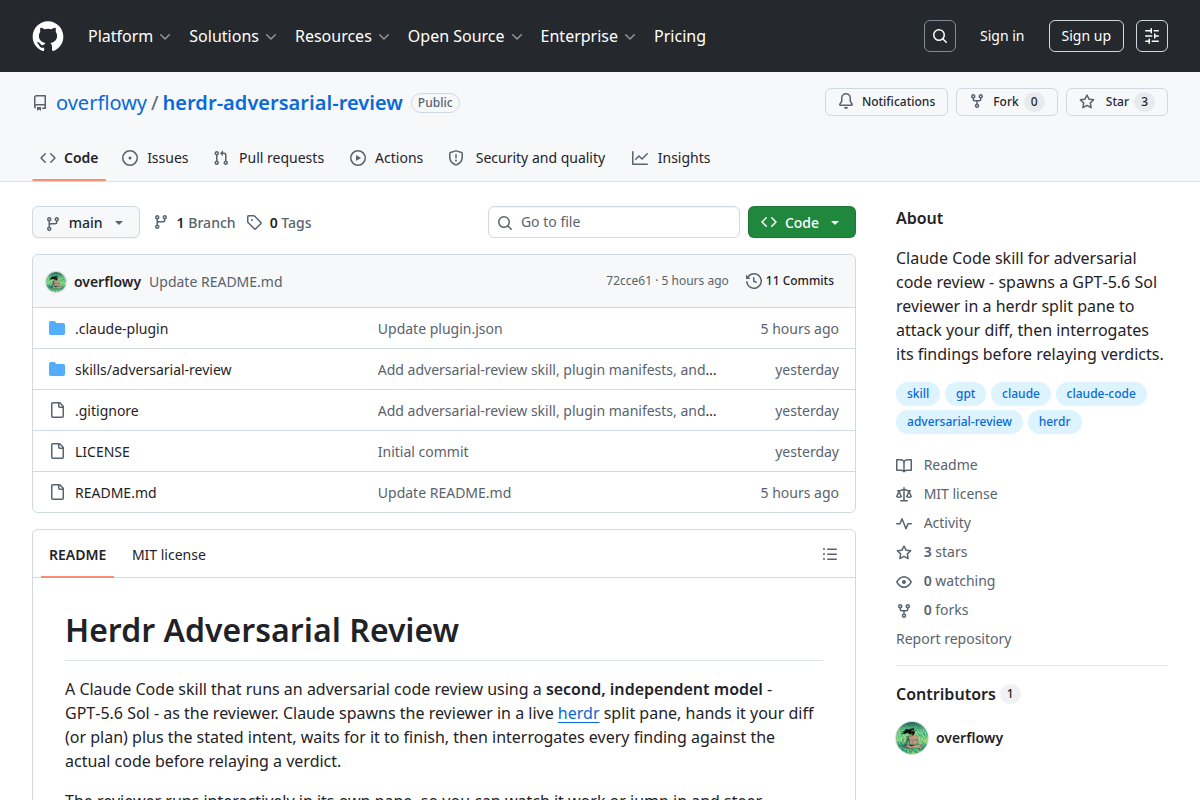The height and width of the screenshot is (800, 1200).
Task: Select the gpt topic tag
Action: (966, 394)
